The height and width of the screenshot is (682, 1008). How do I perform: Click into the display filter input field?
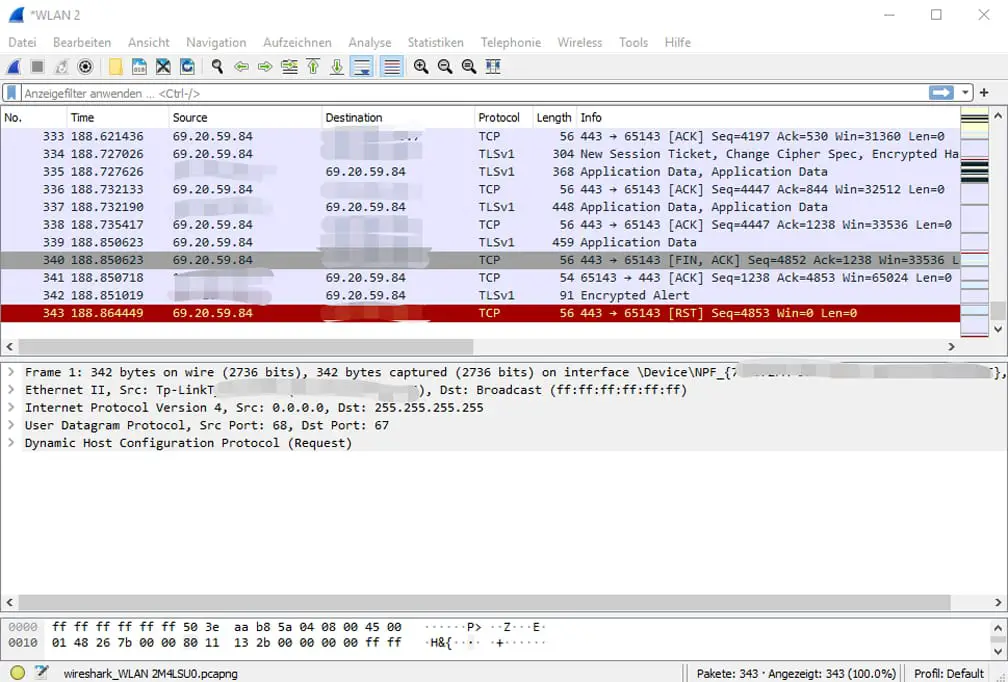(x=474, y=93)
